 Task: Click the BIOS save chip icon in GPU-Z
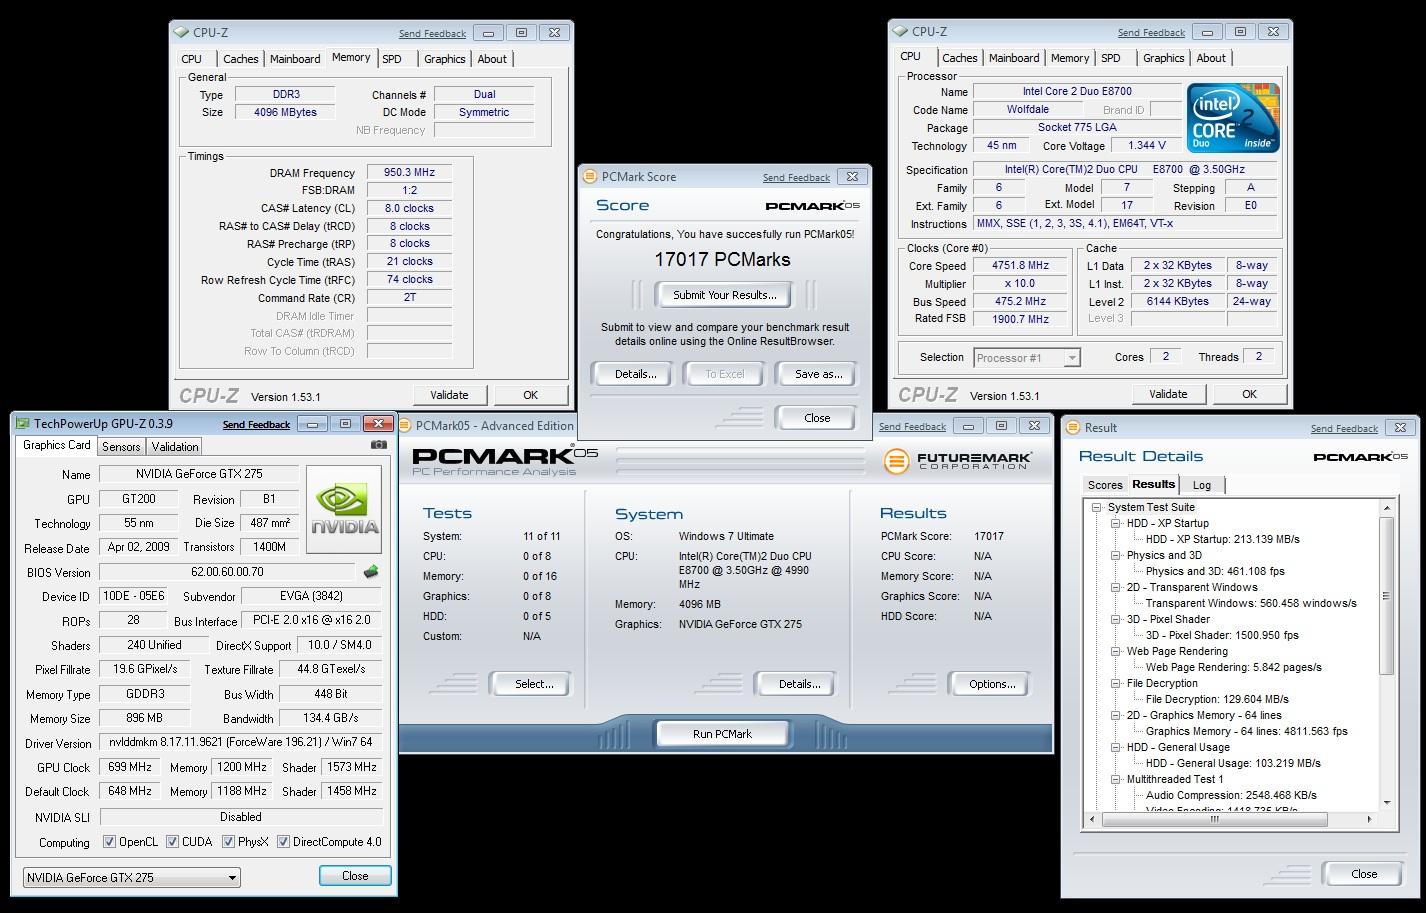point(371,572)
